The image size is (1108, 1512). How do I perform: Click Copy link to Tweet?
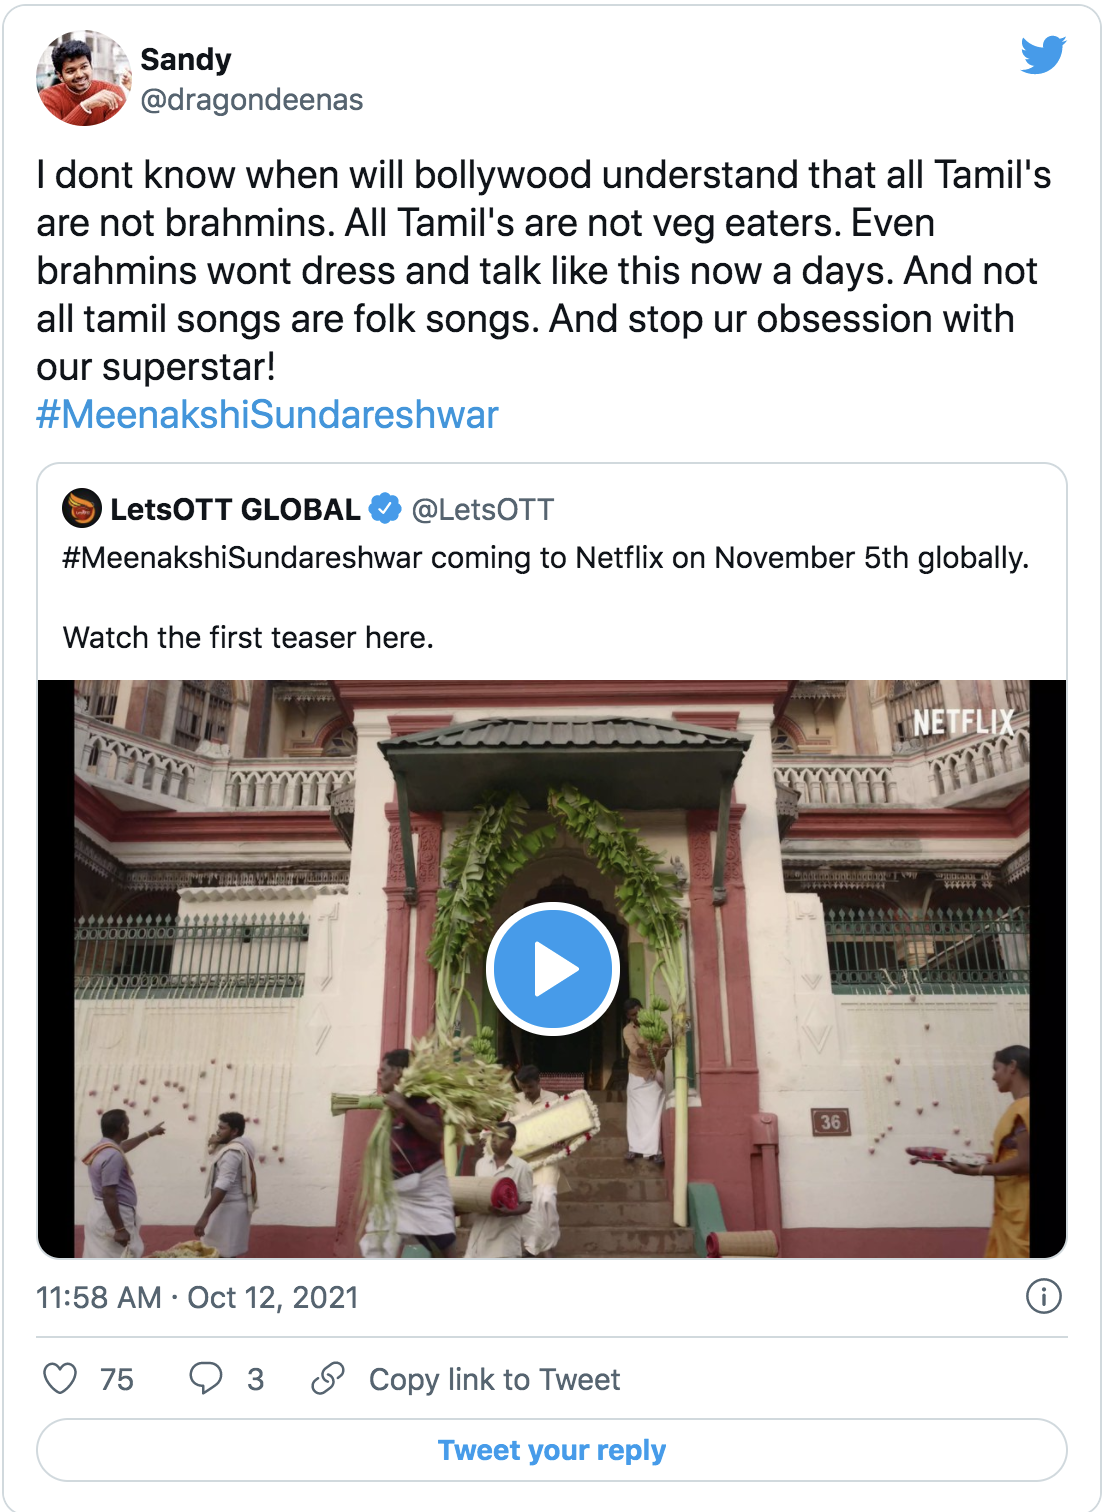pos(494,1380)
